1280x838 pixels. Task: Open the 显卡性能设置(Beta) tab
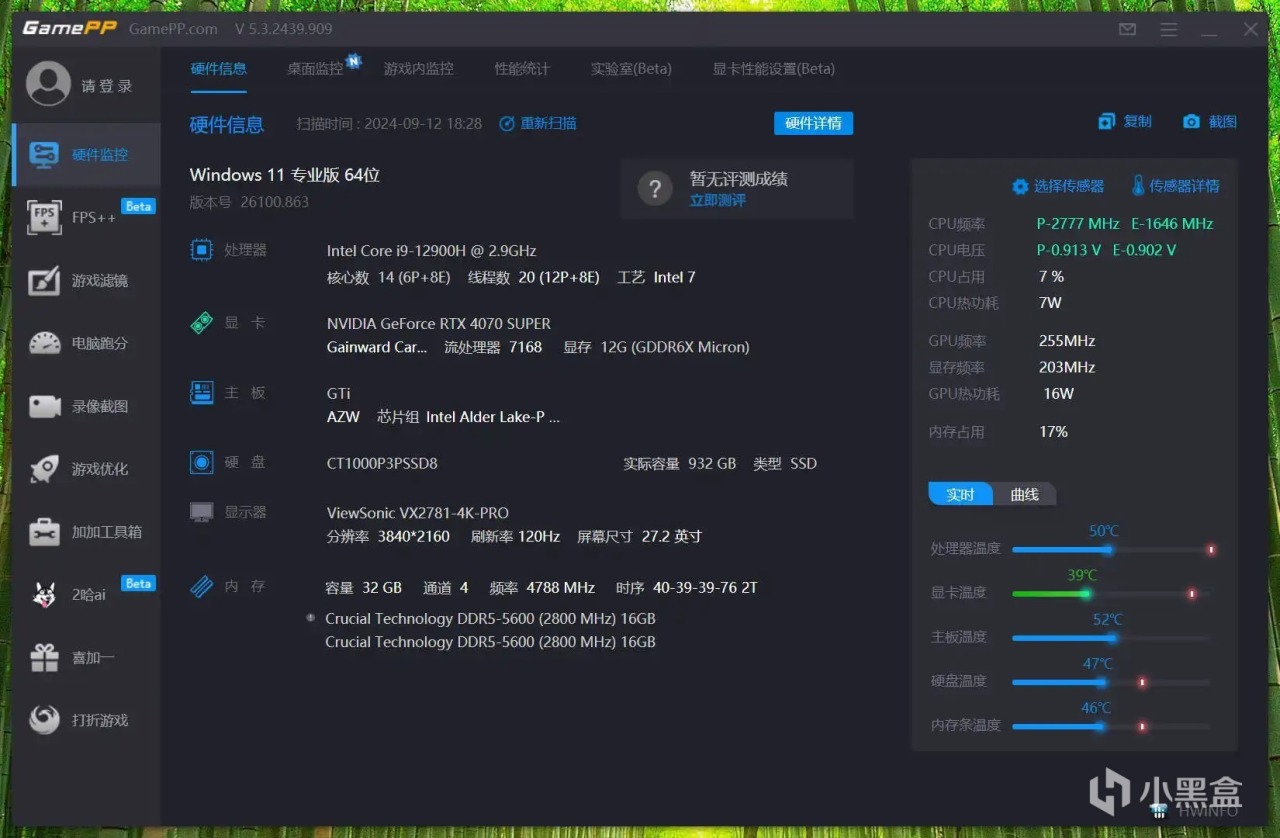[773, 69]
